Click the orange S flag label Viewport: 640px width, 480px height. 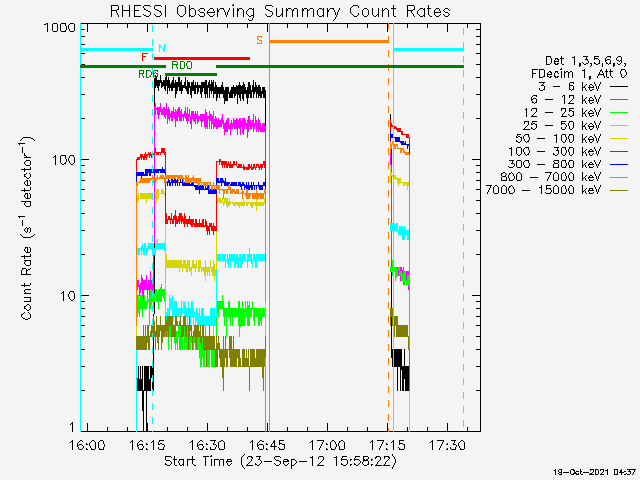click(x=260, y=40)
